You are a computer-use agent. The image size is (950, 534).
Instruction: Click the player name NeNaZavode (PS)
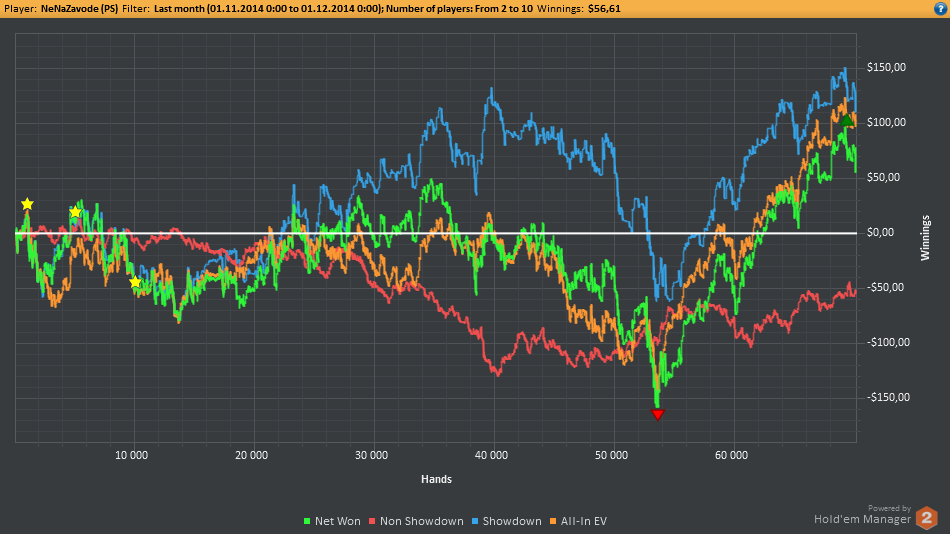click(79, 9)
